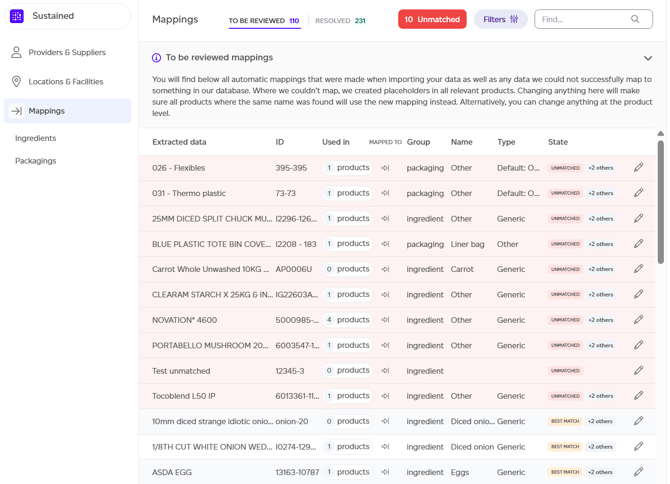
Task: Click mapped-to arrow icon in ASDA EGG row
Action: [385, 472]
